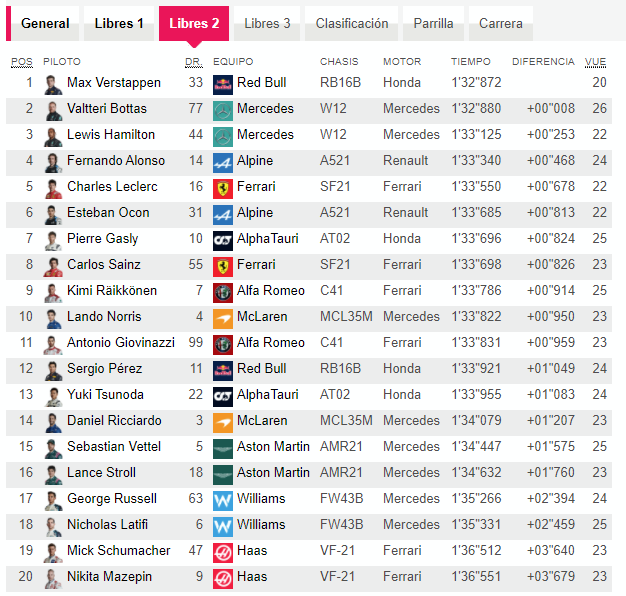Click the DR. column header
The width and height of the screenshot is (626, 596).
pyautogui.click(x=194, y=62)
